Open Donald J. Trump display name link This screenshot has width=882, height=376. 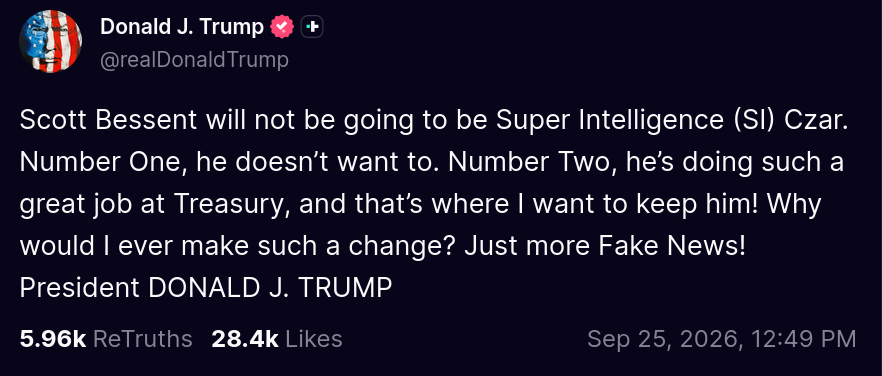[x=182, y=26]
